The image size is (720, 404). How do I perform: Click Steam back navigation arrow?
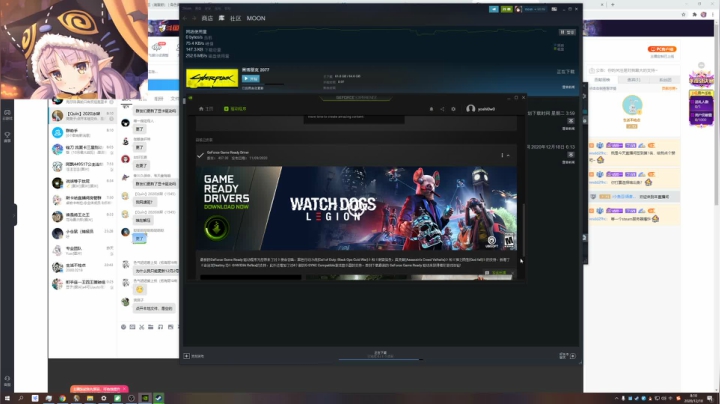[185, 18]
